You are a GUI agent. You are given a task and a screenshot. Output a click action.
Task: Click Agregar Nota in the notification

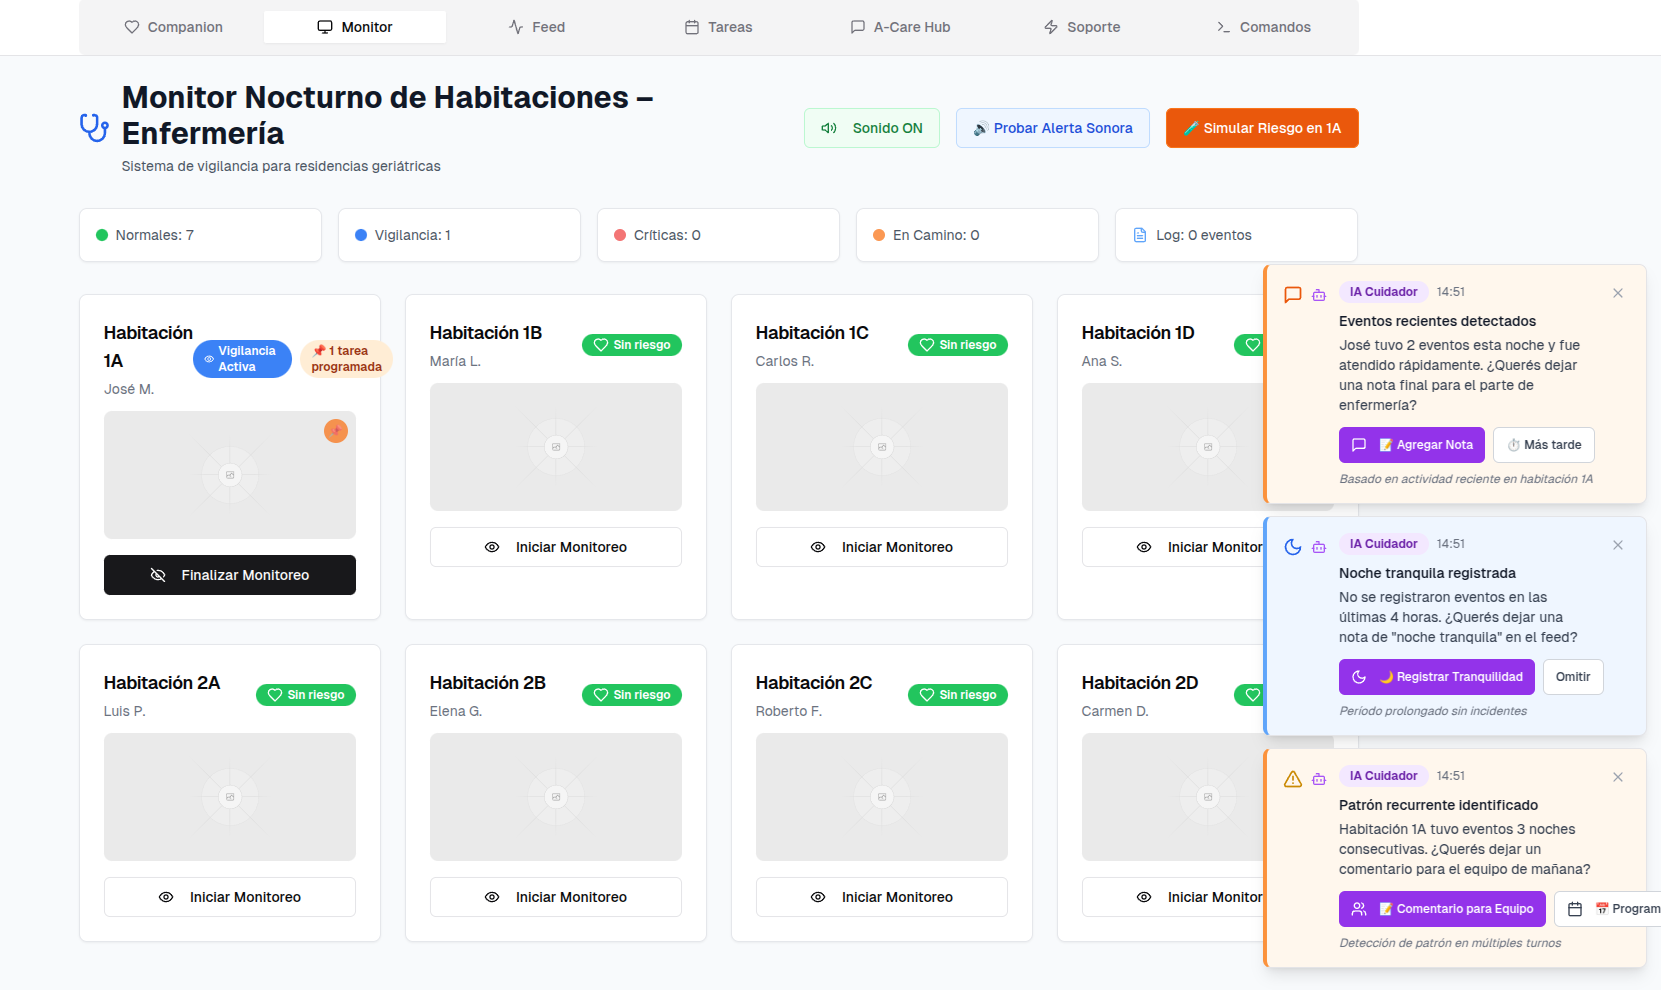(x=1411, y=445)
